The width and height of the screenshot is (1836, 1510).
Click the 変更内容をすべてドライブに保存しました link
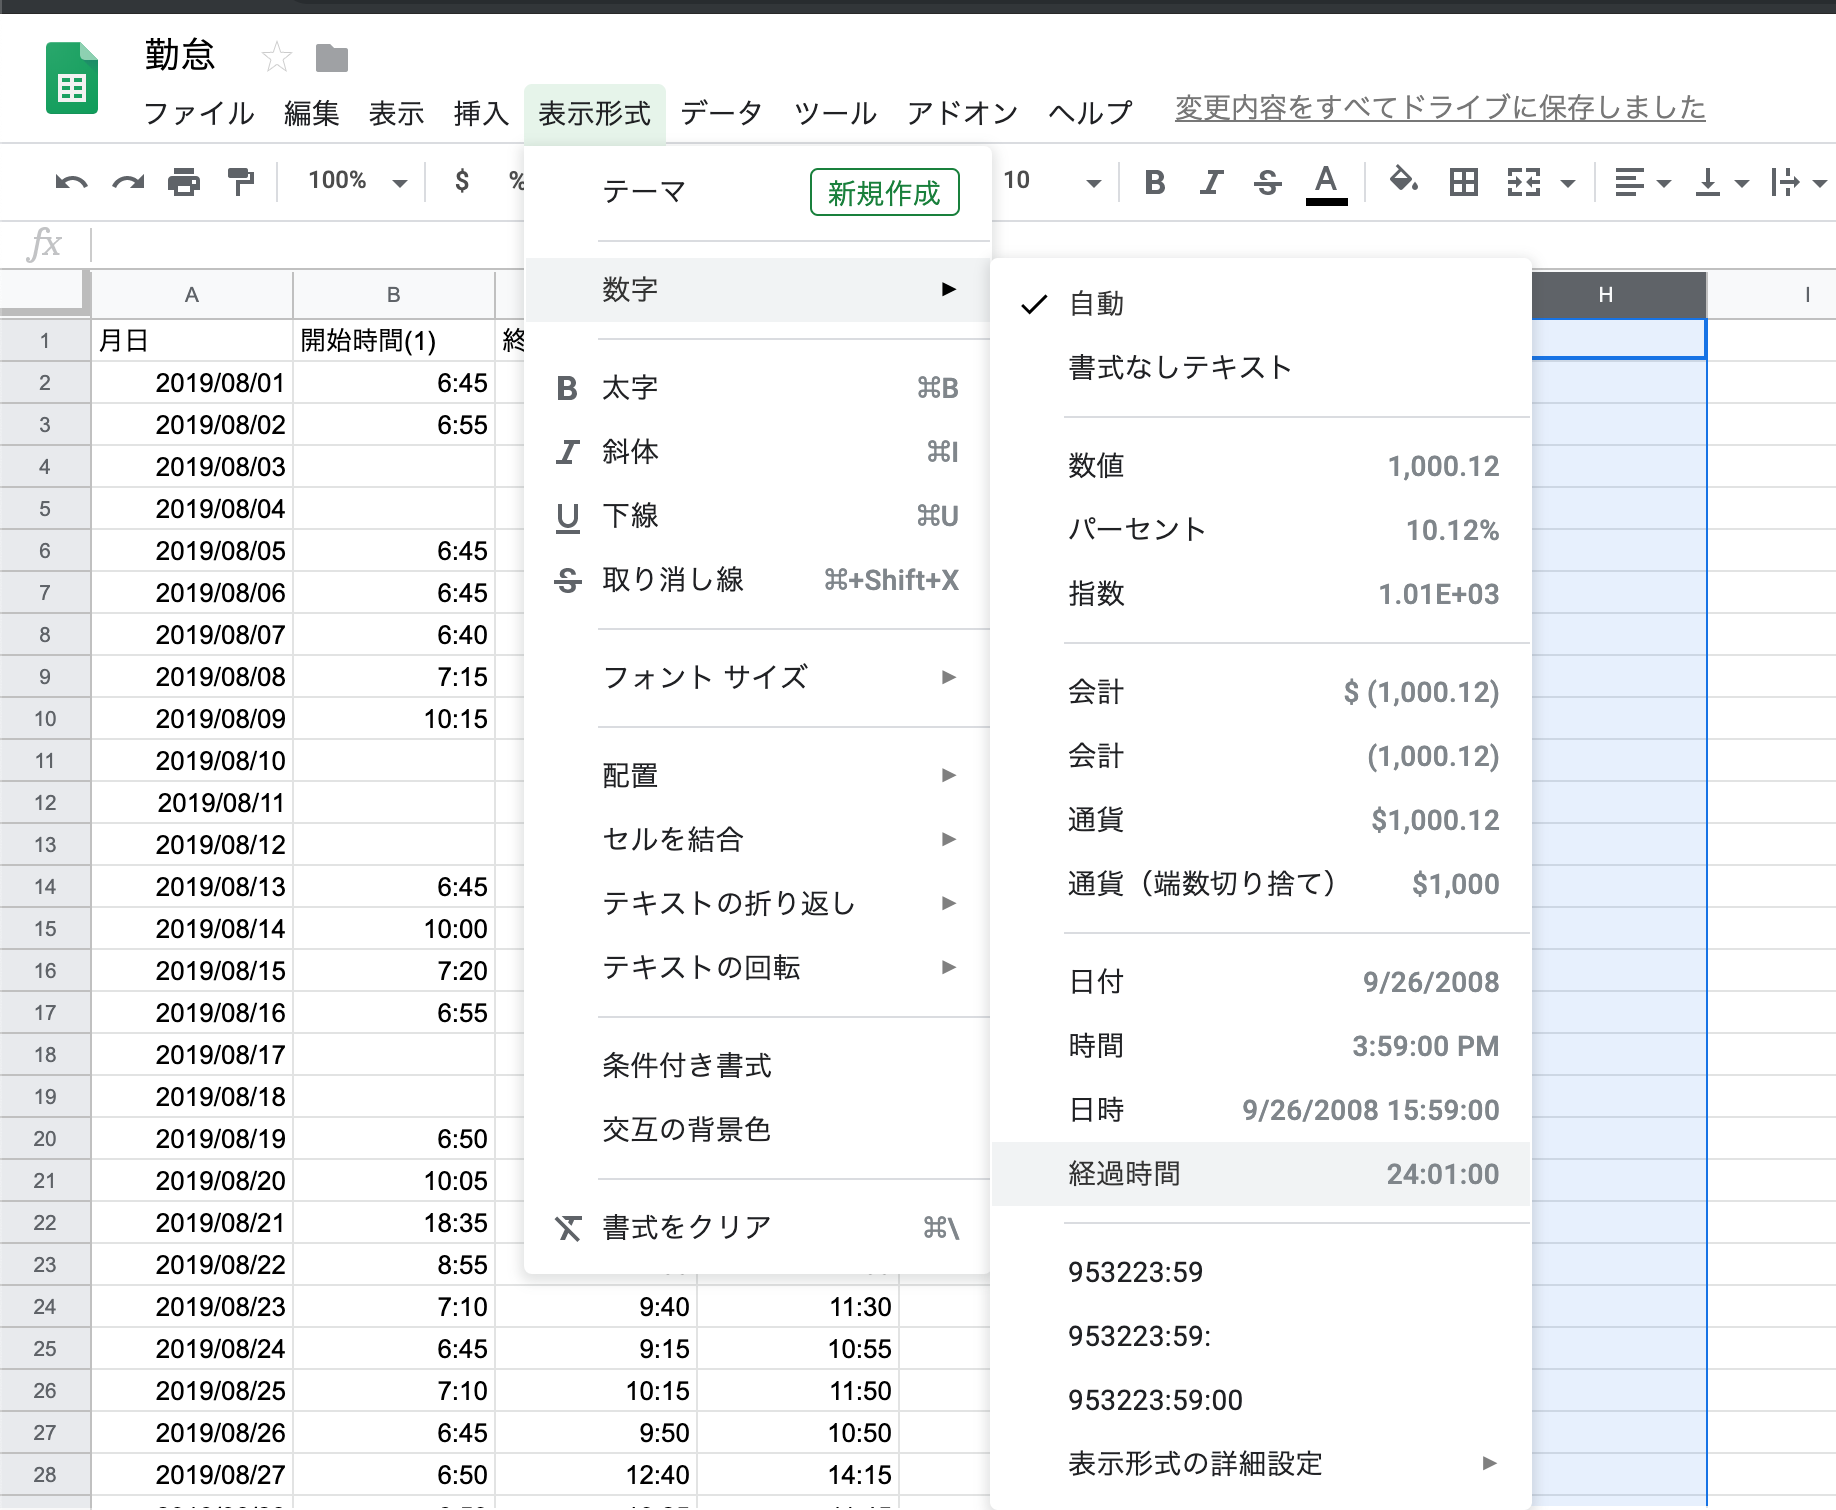1440,108
